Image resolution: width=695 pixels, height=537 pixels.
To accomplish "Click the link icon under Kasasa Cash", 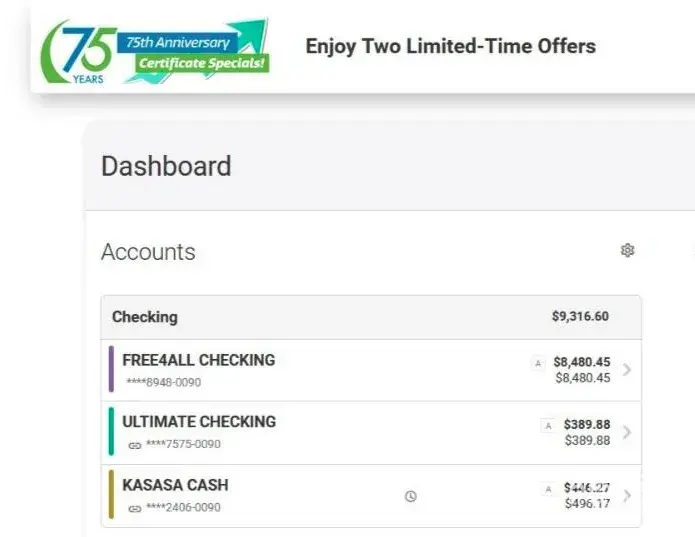I will point(135,508).
